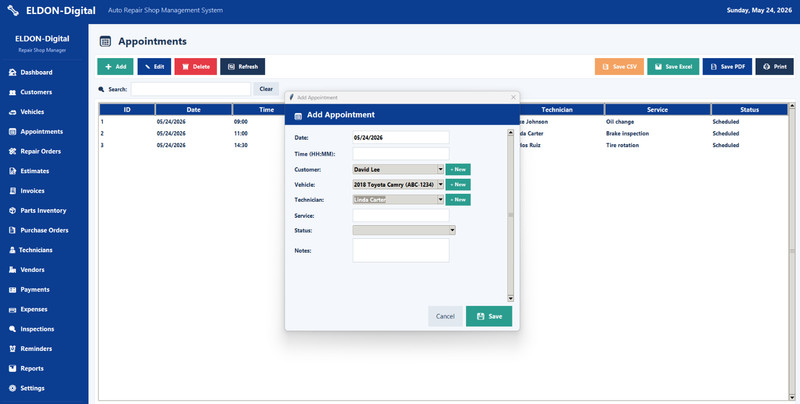Click the Invoices document icon
800x404 pixels.
13,191
